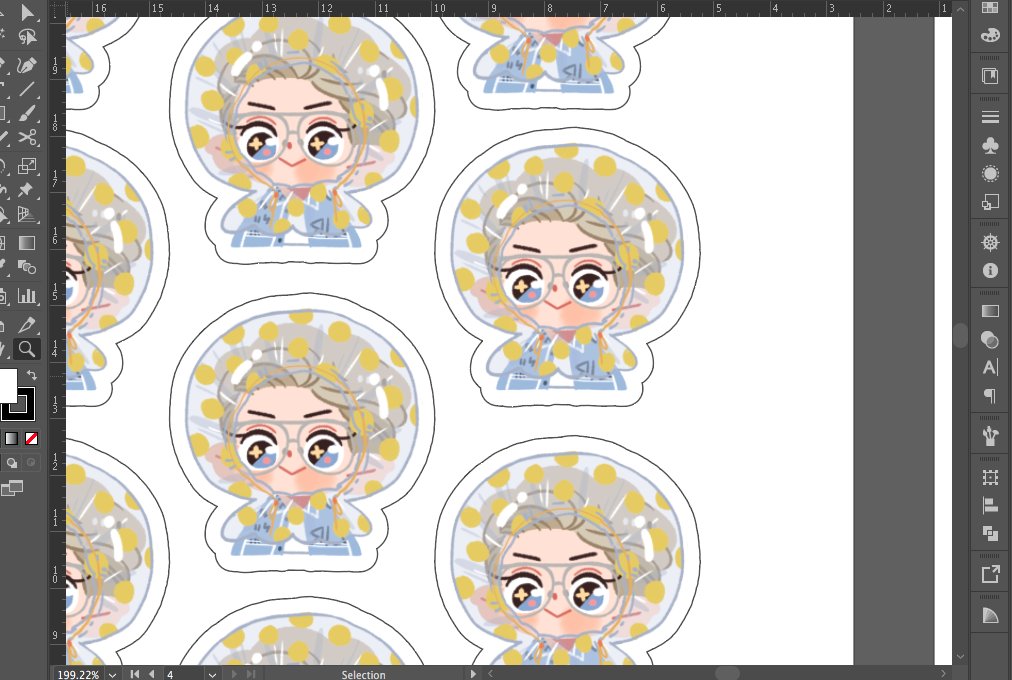Swap fill and stroke colors

coord(32,375)
